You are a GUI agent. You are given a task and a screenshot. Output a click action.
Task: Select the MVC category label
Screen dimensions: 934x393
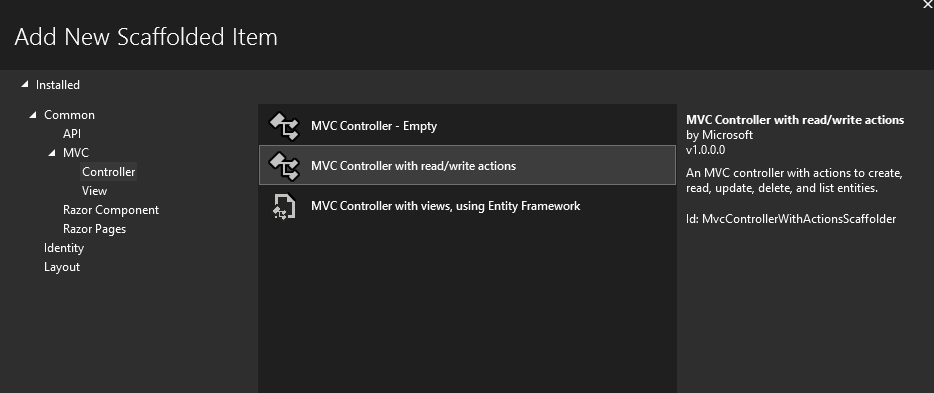pos(76,152)
